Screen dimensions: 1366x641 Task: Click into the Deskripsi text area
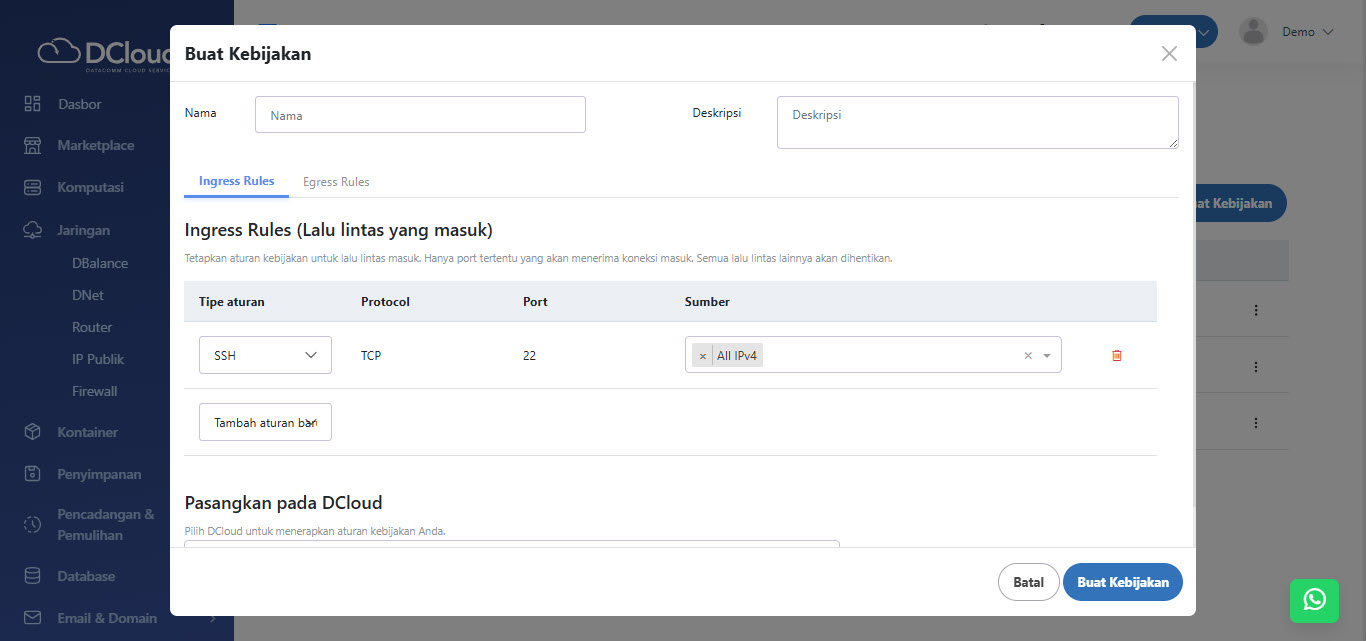pos(977,122)
